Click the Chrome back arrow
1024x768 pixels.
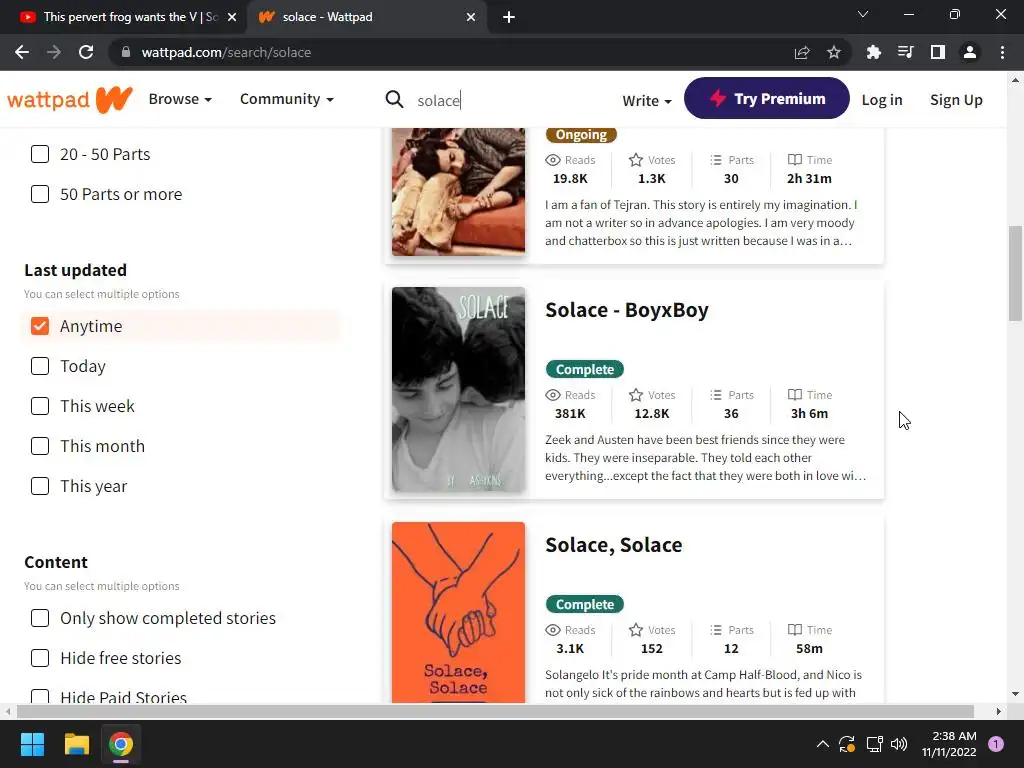coord(22,52)
